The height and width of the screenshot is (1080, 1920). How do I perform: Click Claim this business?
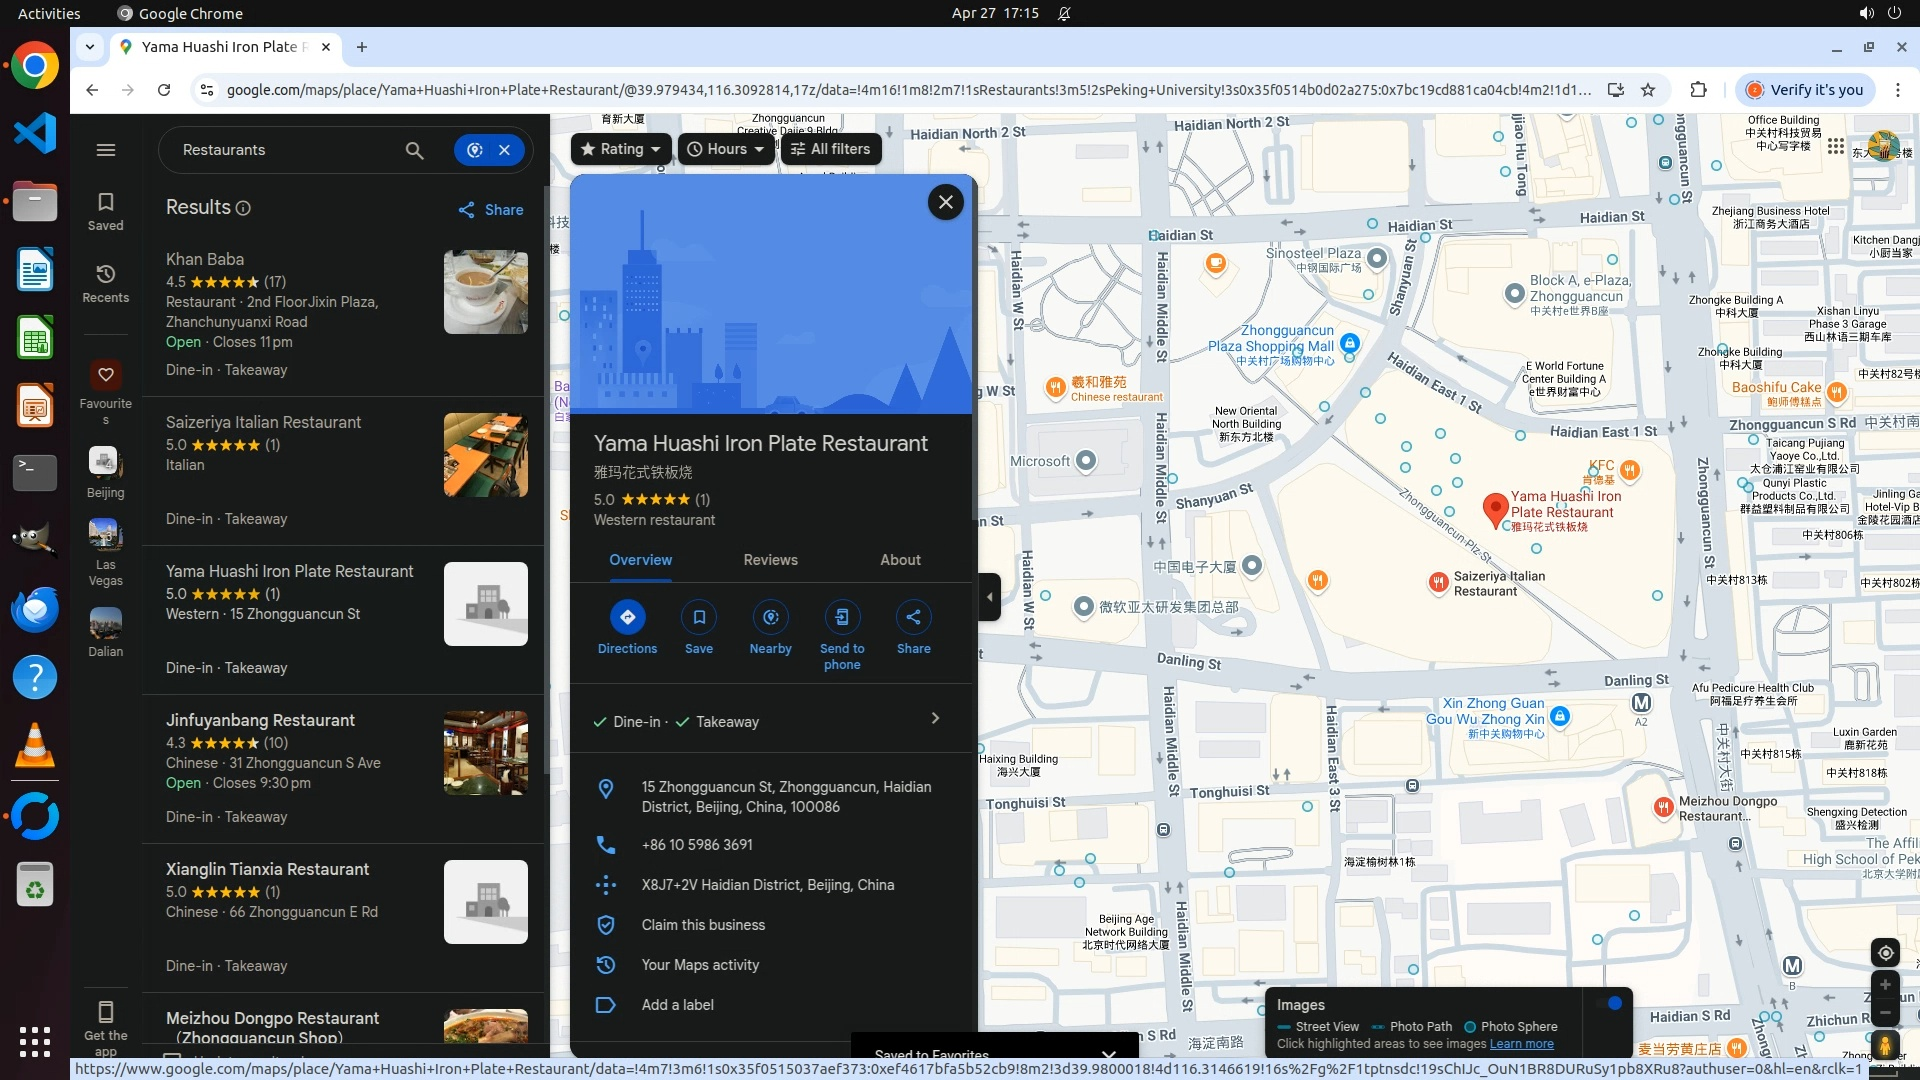point(703,925)
